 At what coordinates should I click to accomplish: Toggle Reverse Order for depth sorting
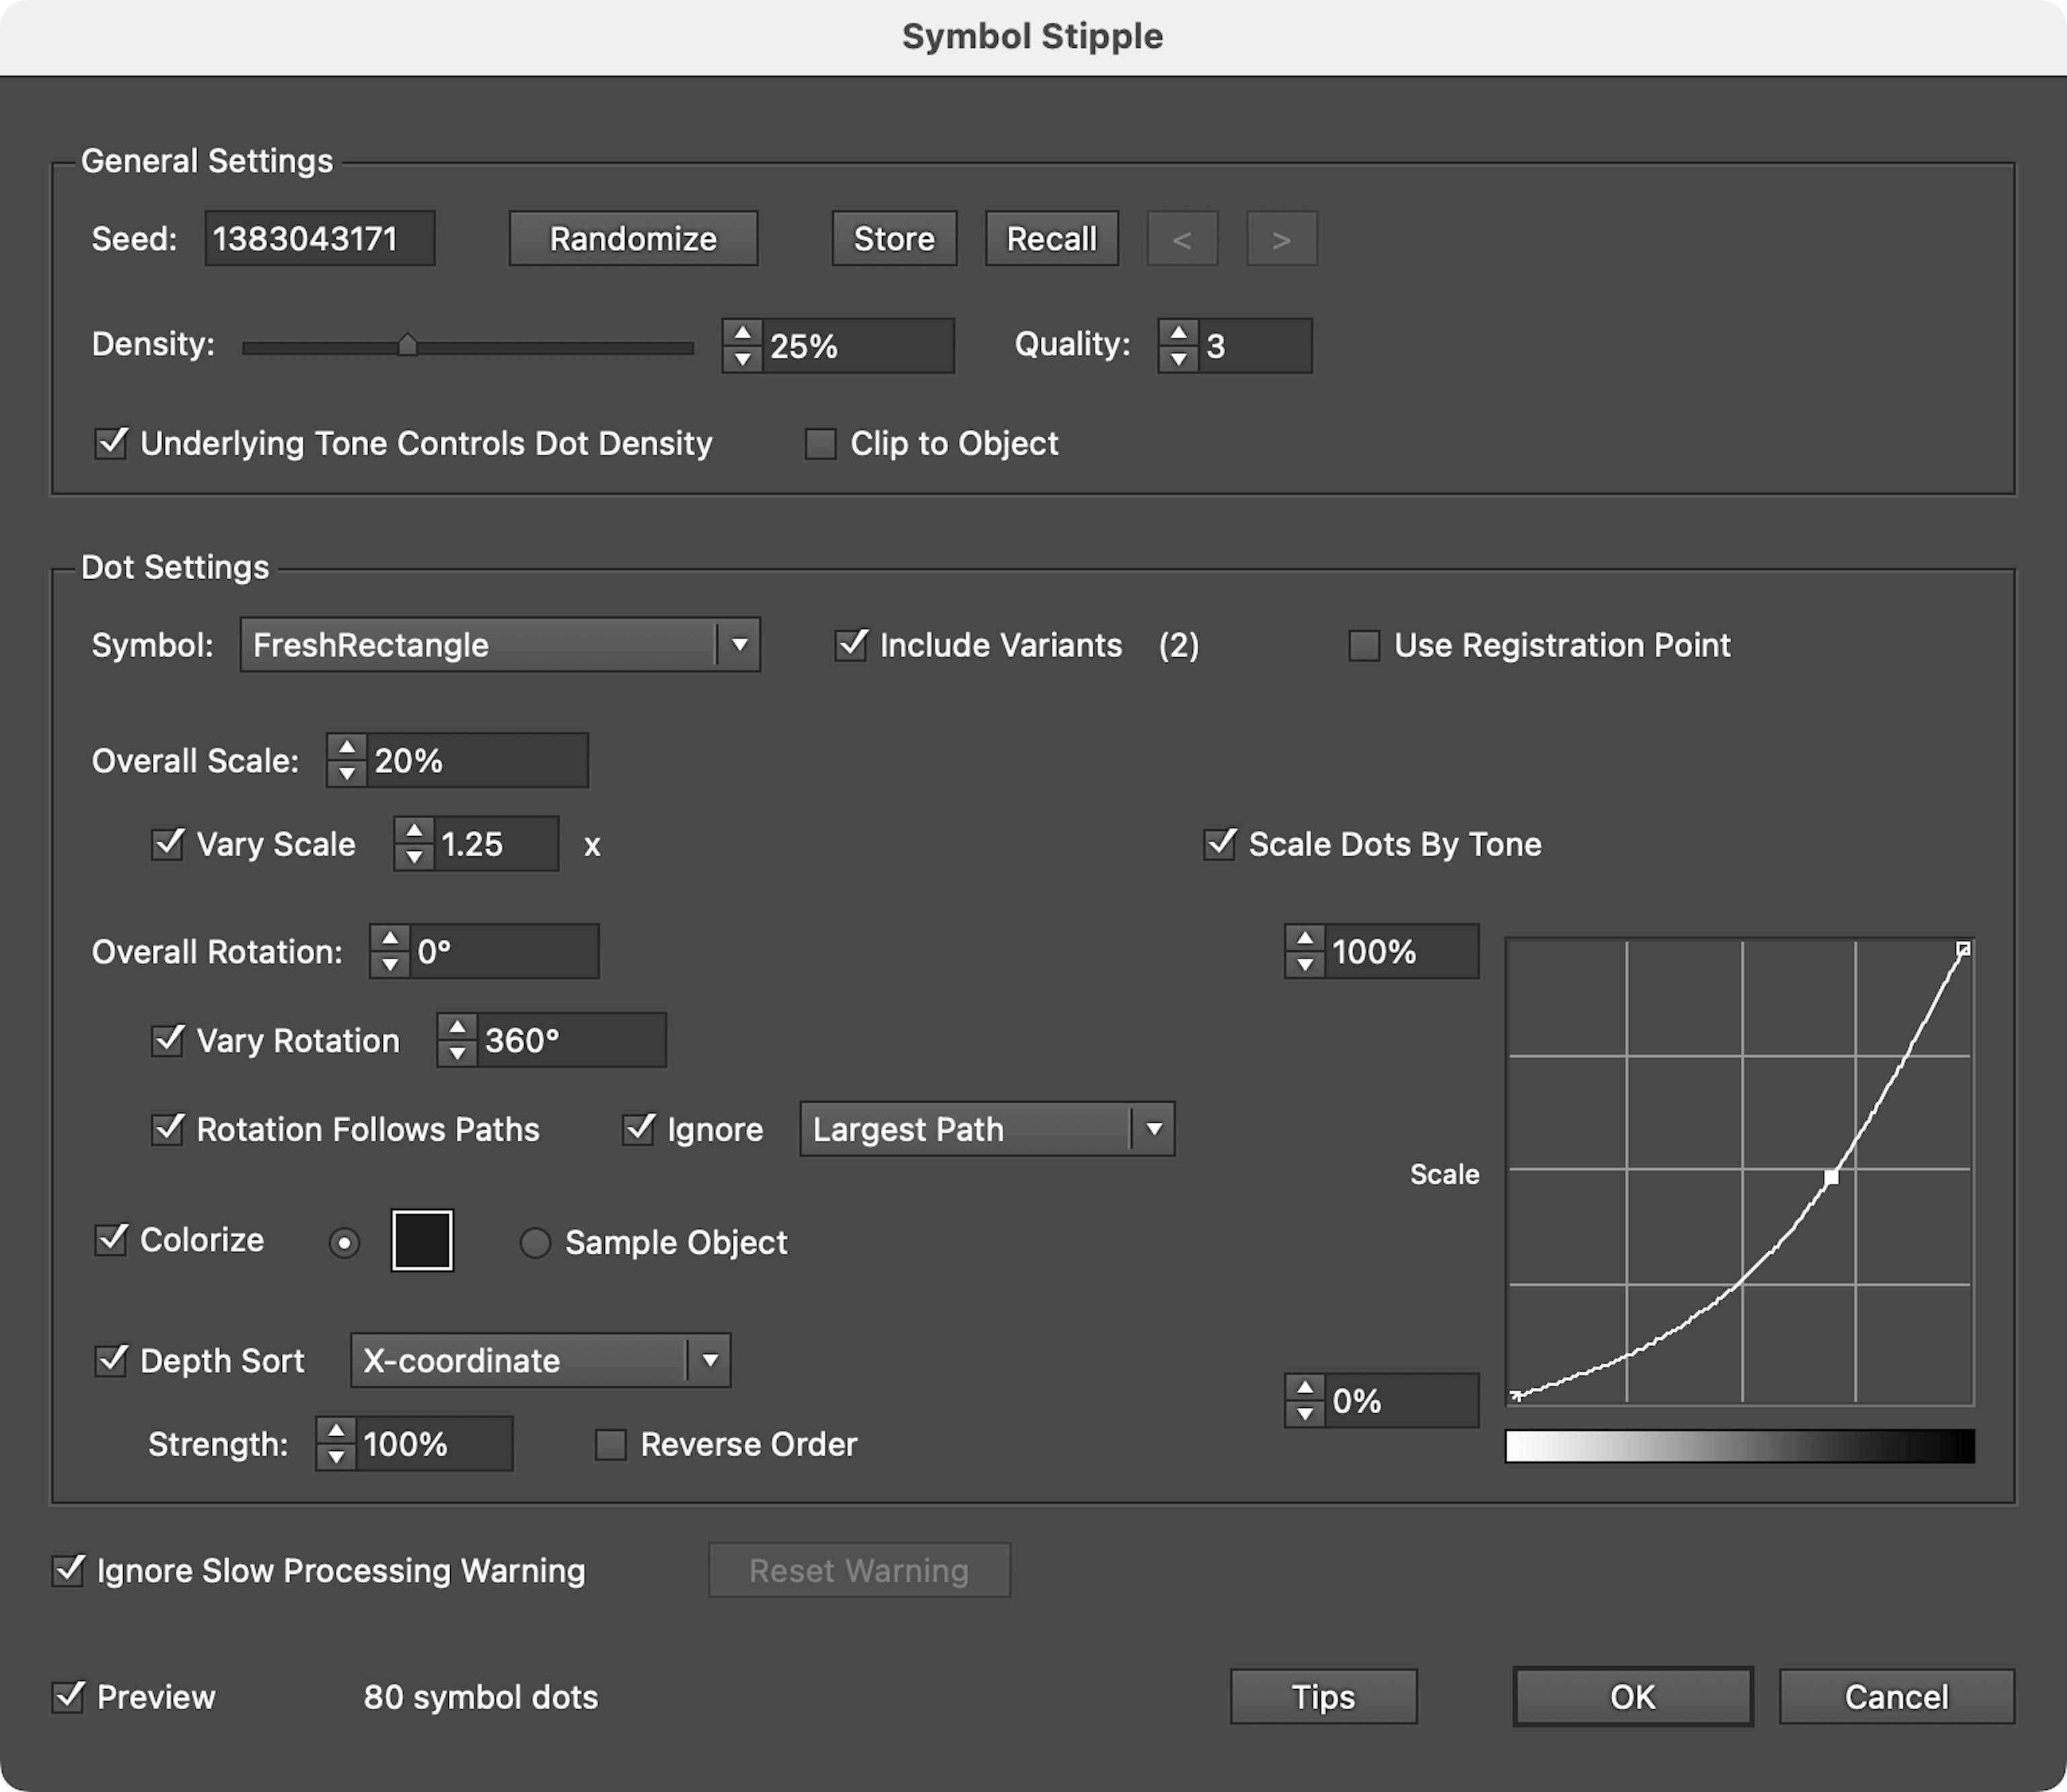point(610,1444)
